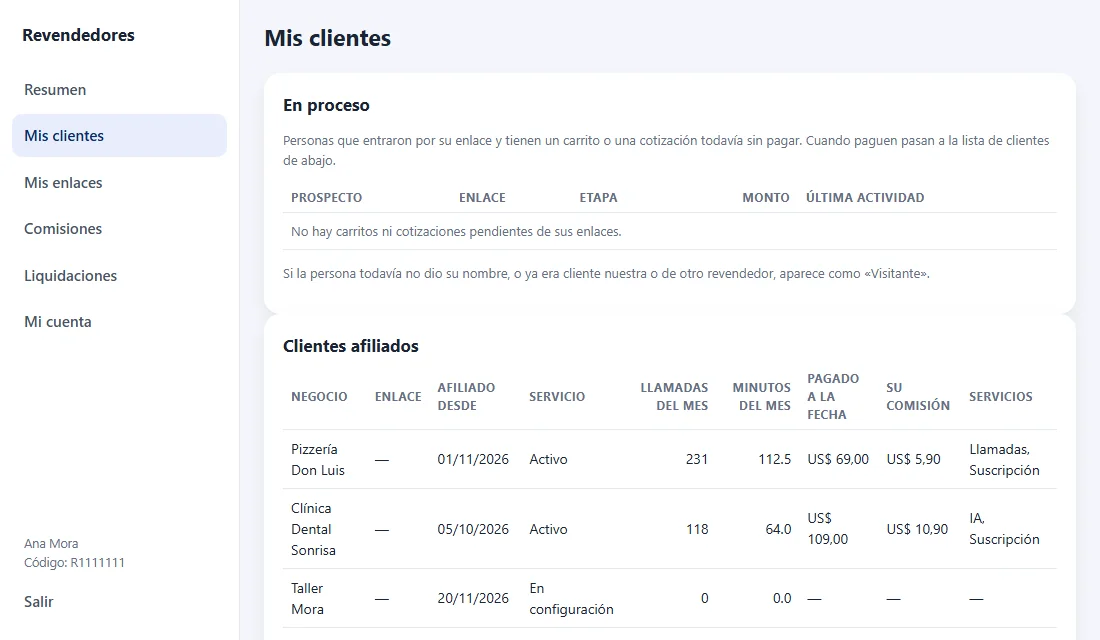Click the 118 calls value
The width and height of the screenshot is (1100, 640).
coord(697,529)
